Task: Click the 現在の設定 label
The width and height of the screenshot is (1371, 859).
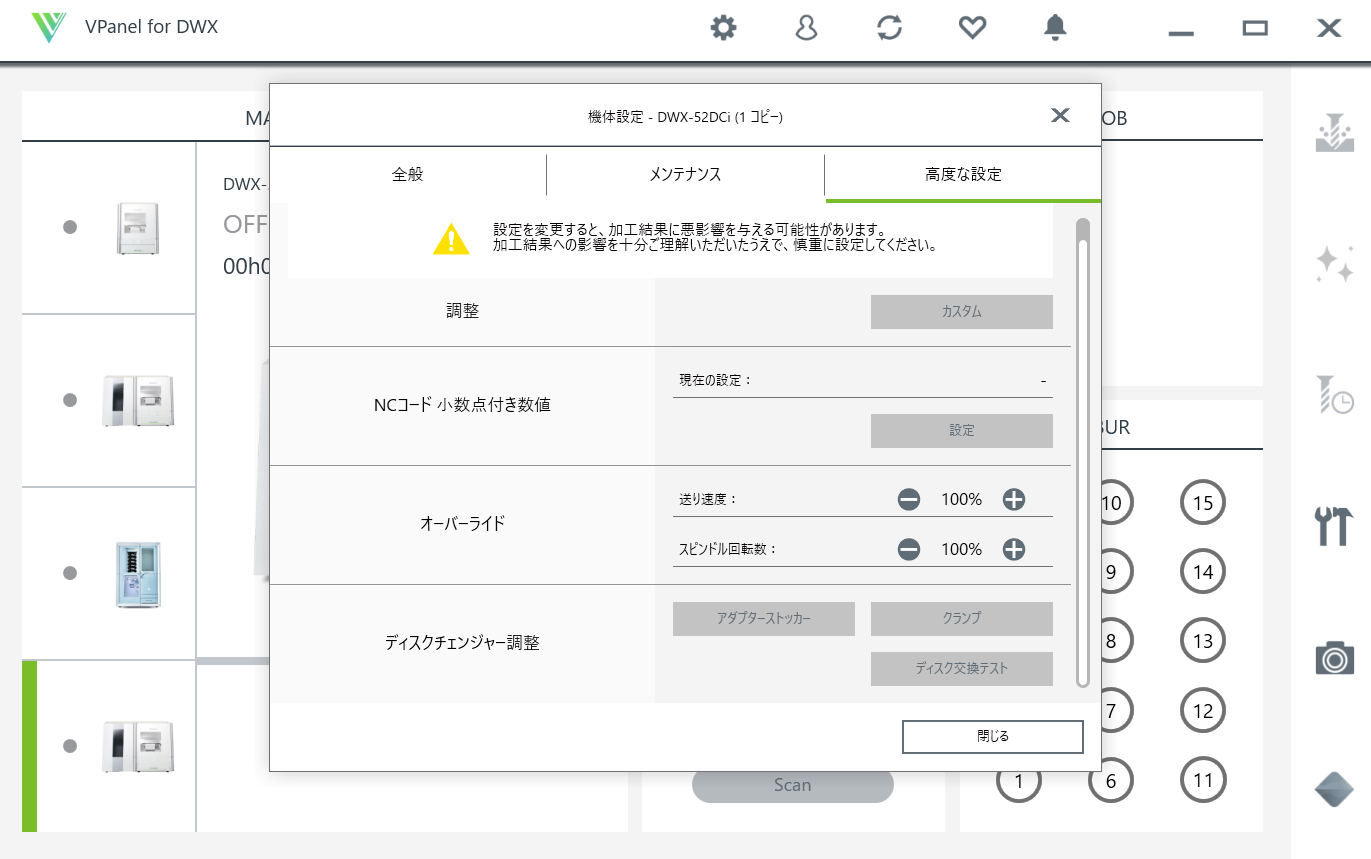Action: (x=715, y=380)
